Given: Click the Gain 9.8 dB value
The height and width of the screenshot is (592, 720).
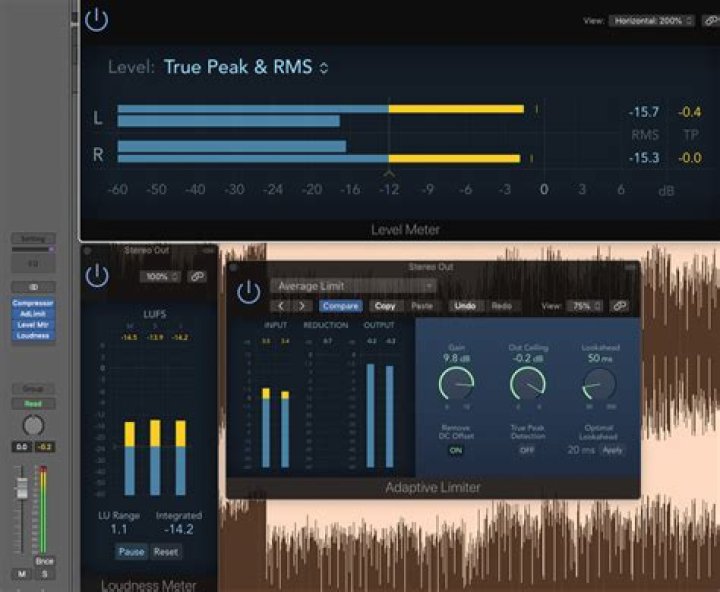Looking at the screenshot, I should pyautogui.click(x=456, y=358).
